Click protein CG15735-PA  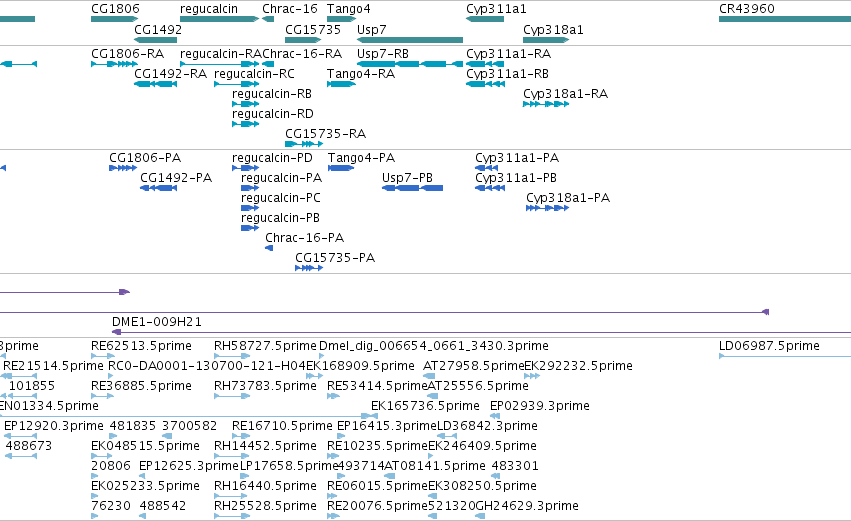pos(335,258)
